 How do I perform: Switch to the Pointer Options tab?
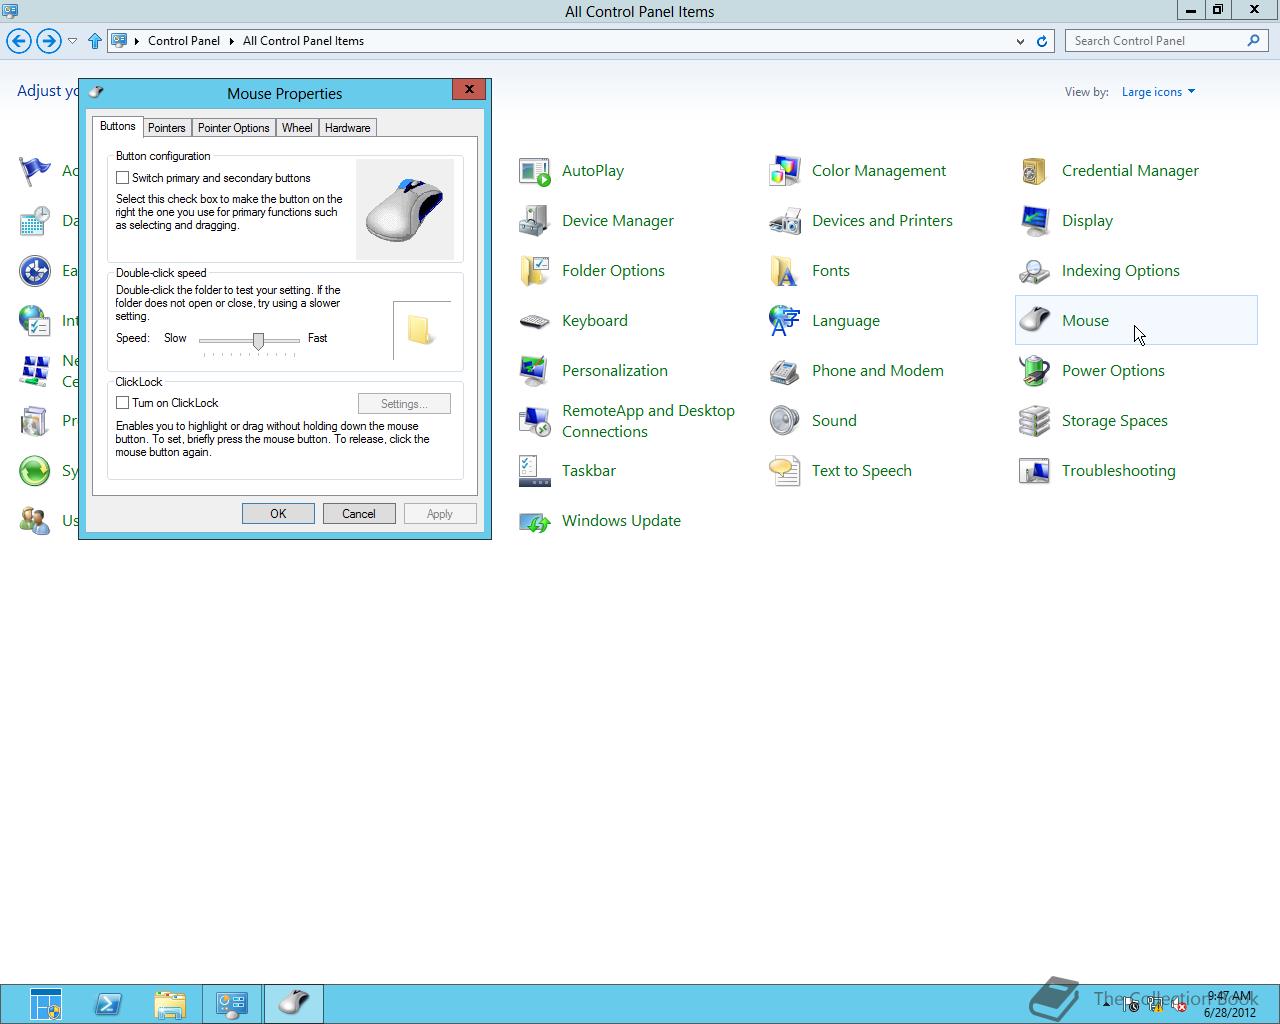[x=233, y=128]
